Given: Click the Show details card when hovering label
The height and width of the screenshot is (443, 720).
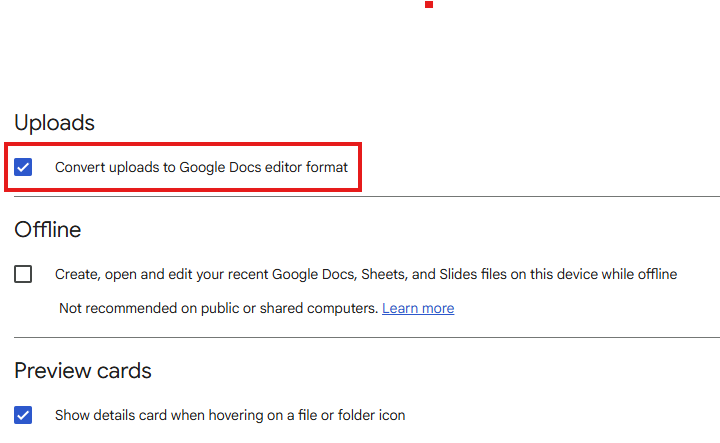Looking at the screenshot, I should [229, 414].
